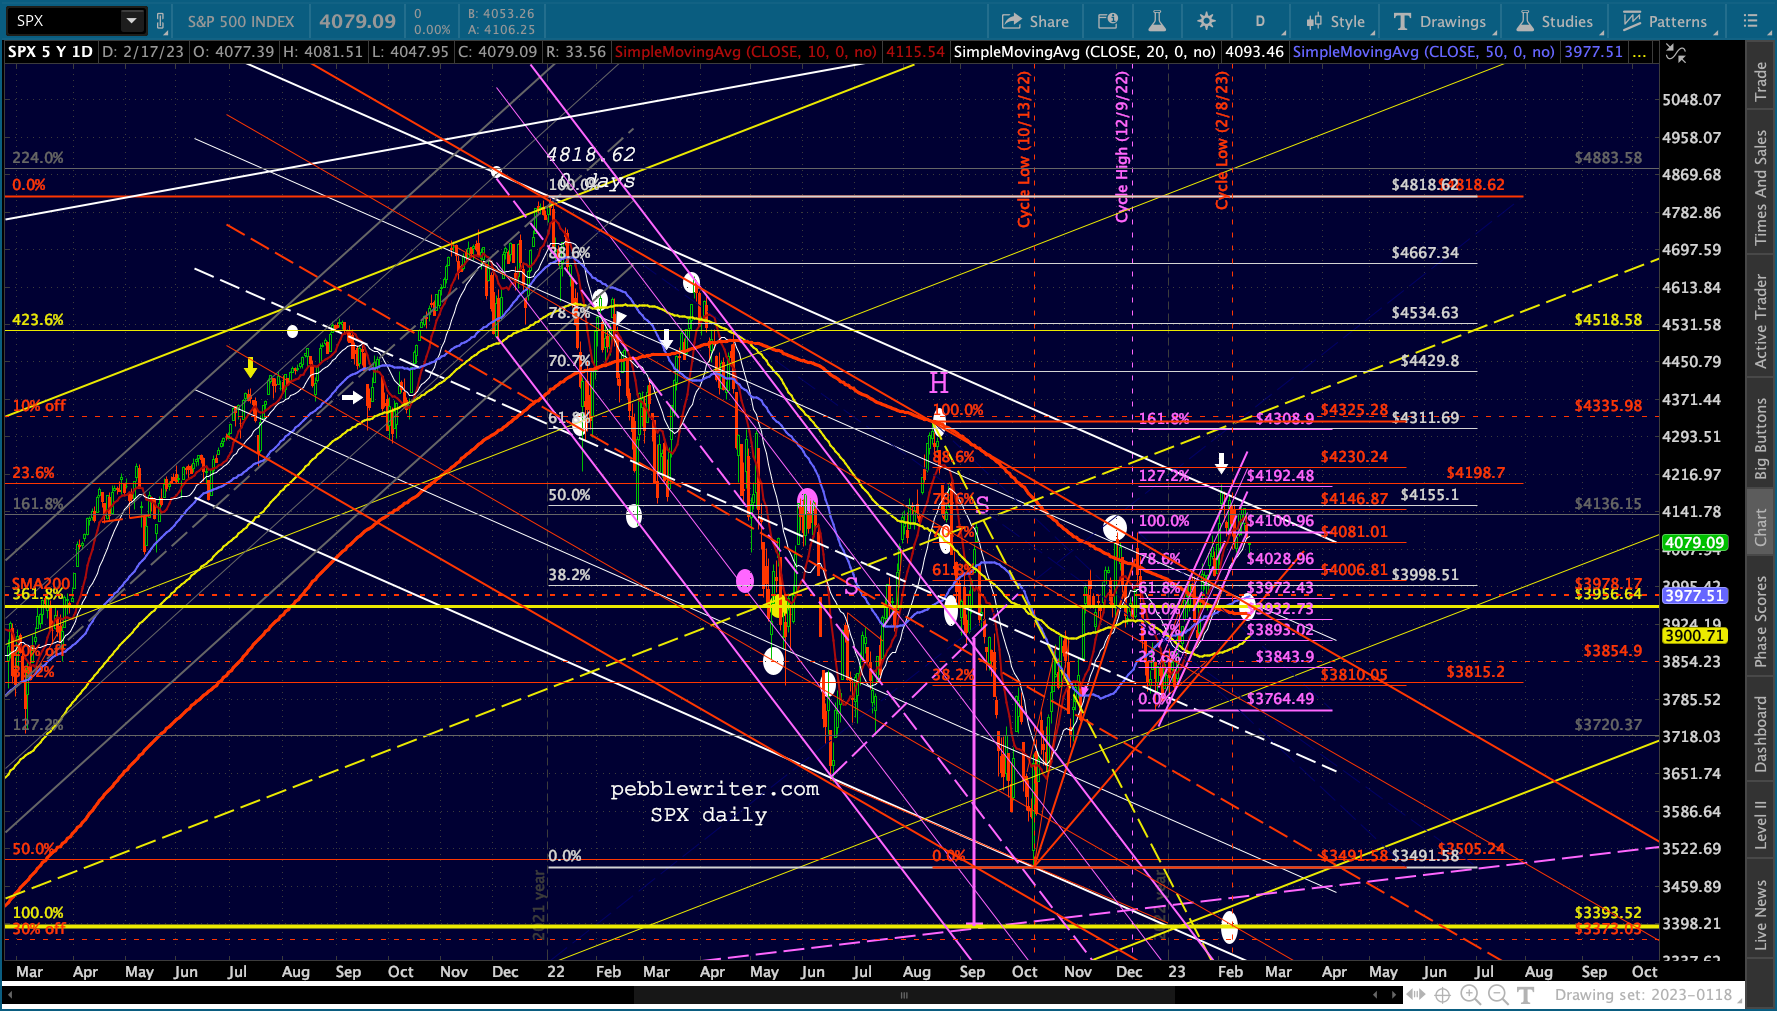Click the Cycle High (12/9/22) vertical label

tap(1122, 147)
